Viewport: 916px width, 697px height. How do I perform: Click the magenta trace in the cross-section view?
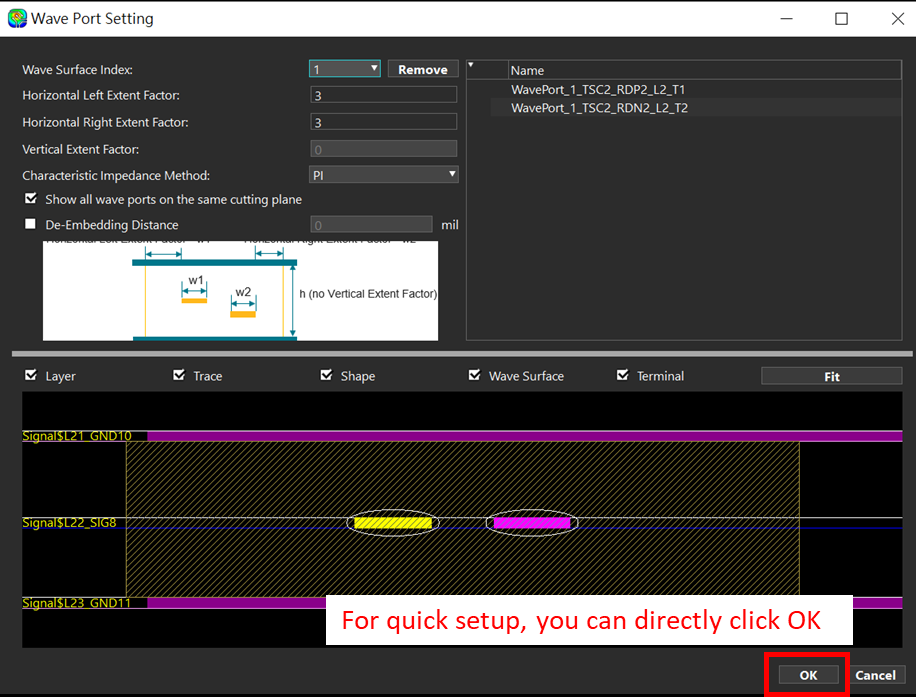pyautogui.click(x=532, y=523)
